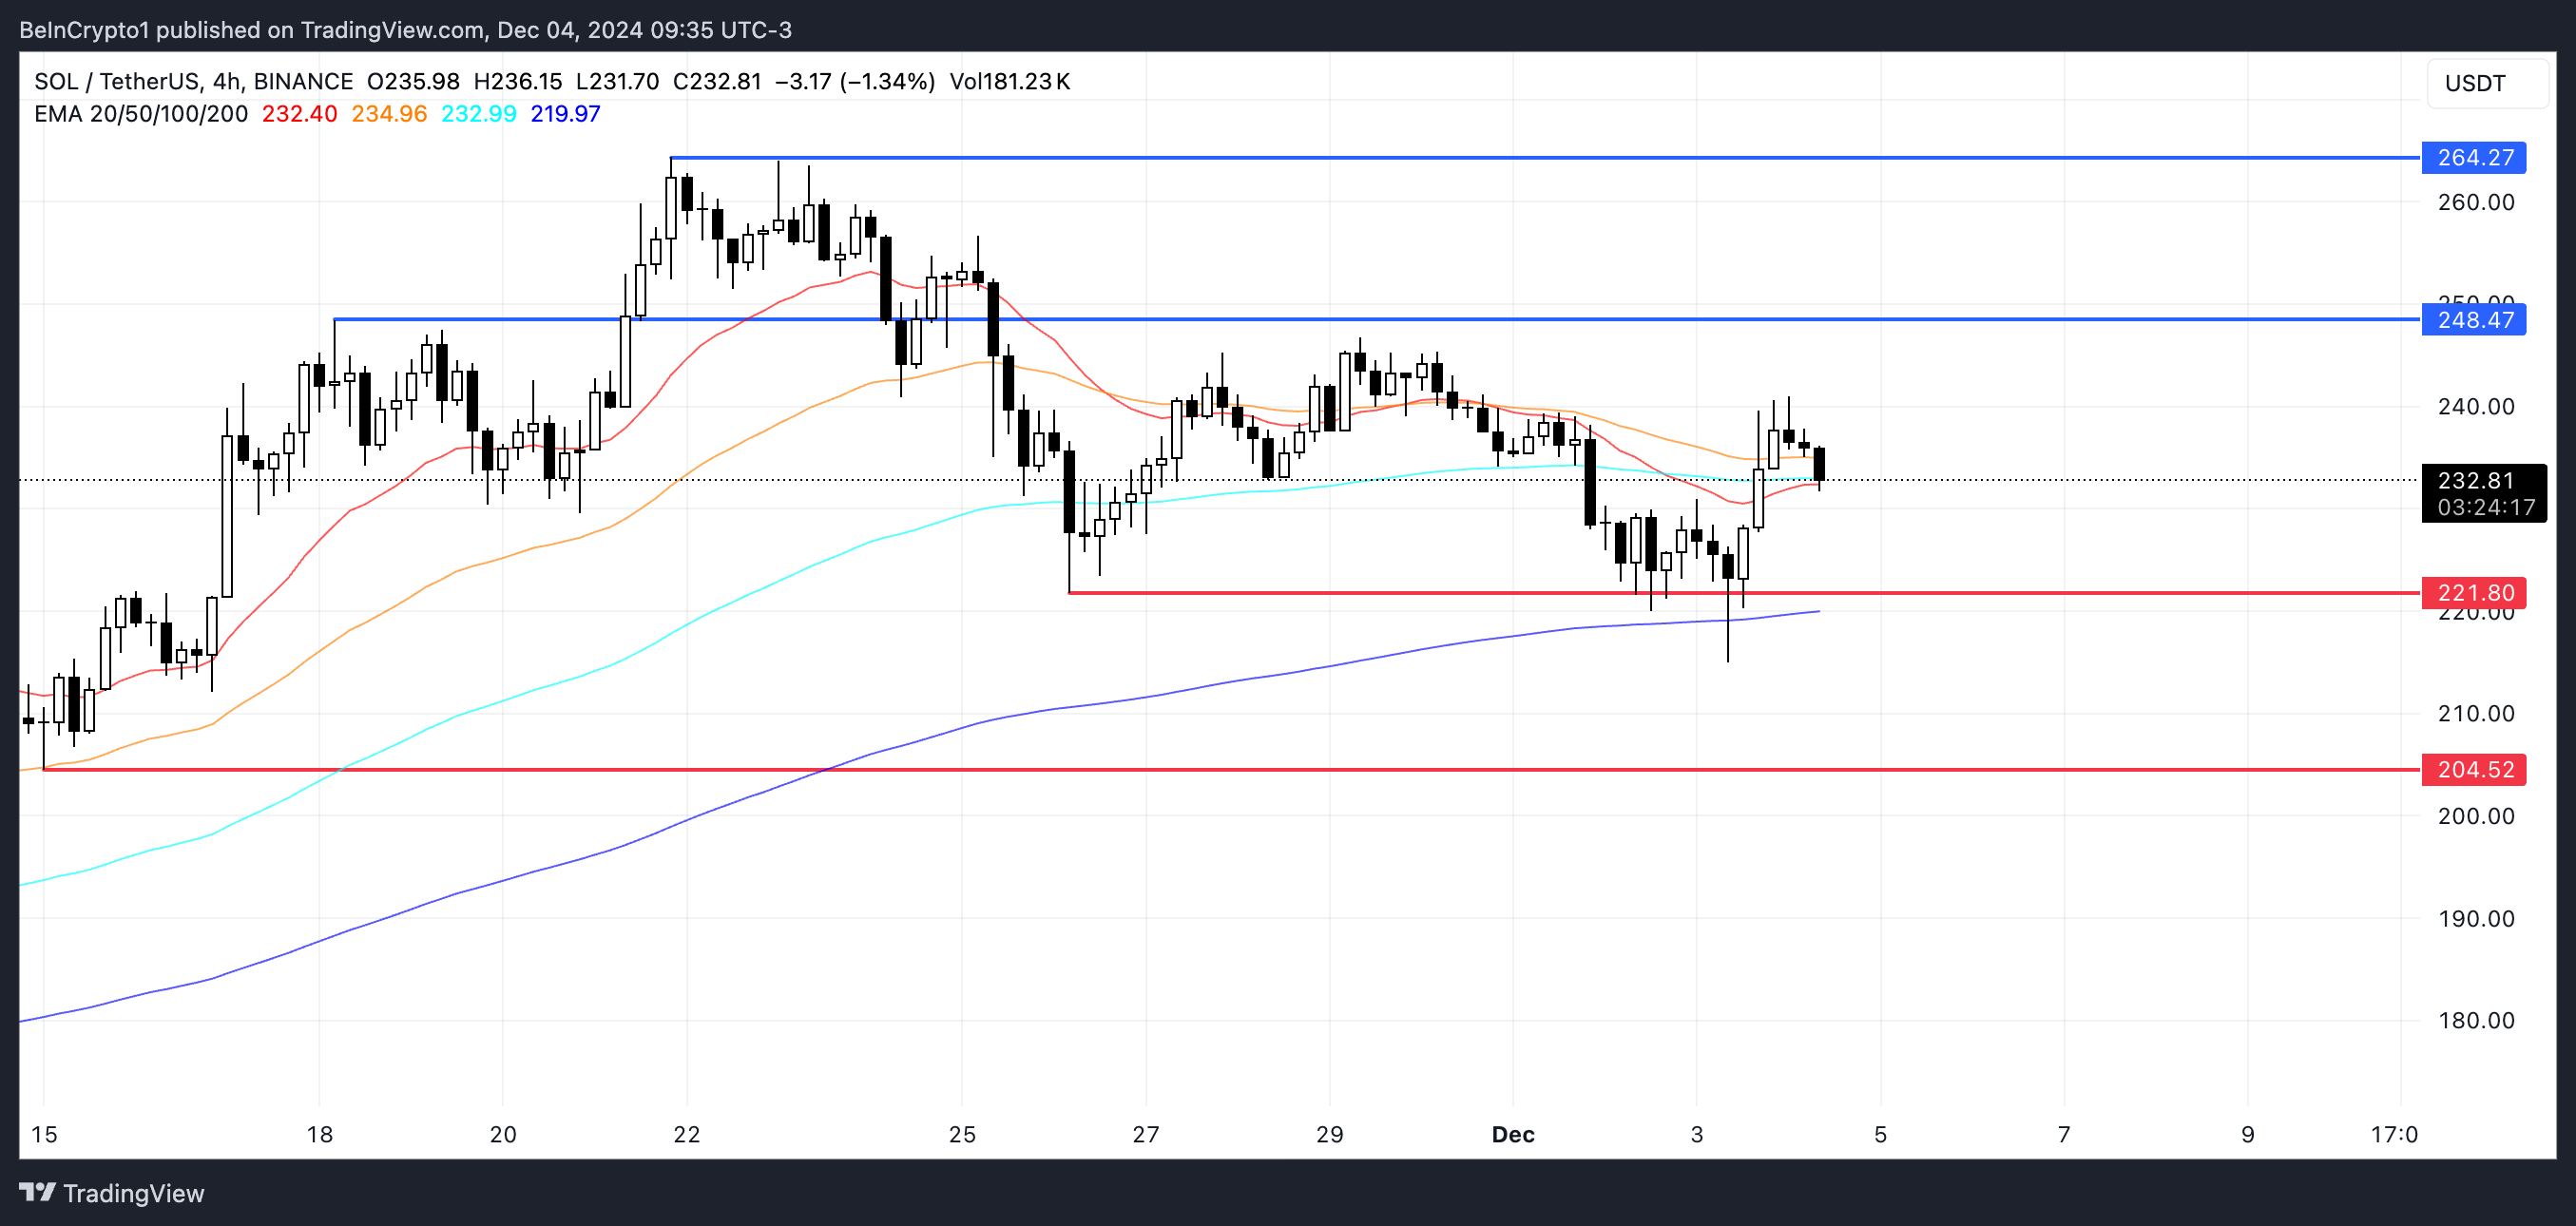Click the 17:0 time label at axis end
Screen dimensions: 2576x1226
click(2394, 1134)
